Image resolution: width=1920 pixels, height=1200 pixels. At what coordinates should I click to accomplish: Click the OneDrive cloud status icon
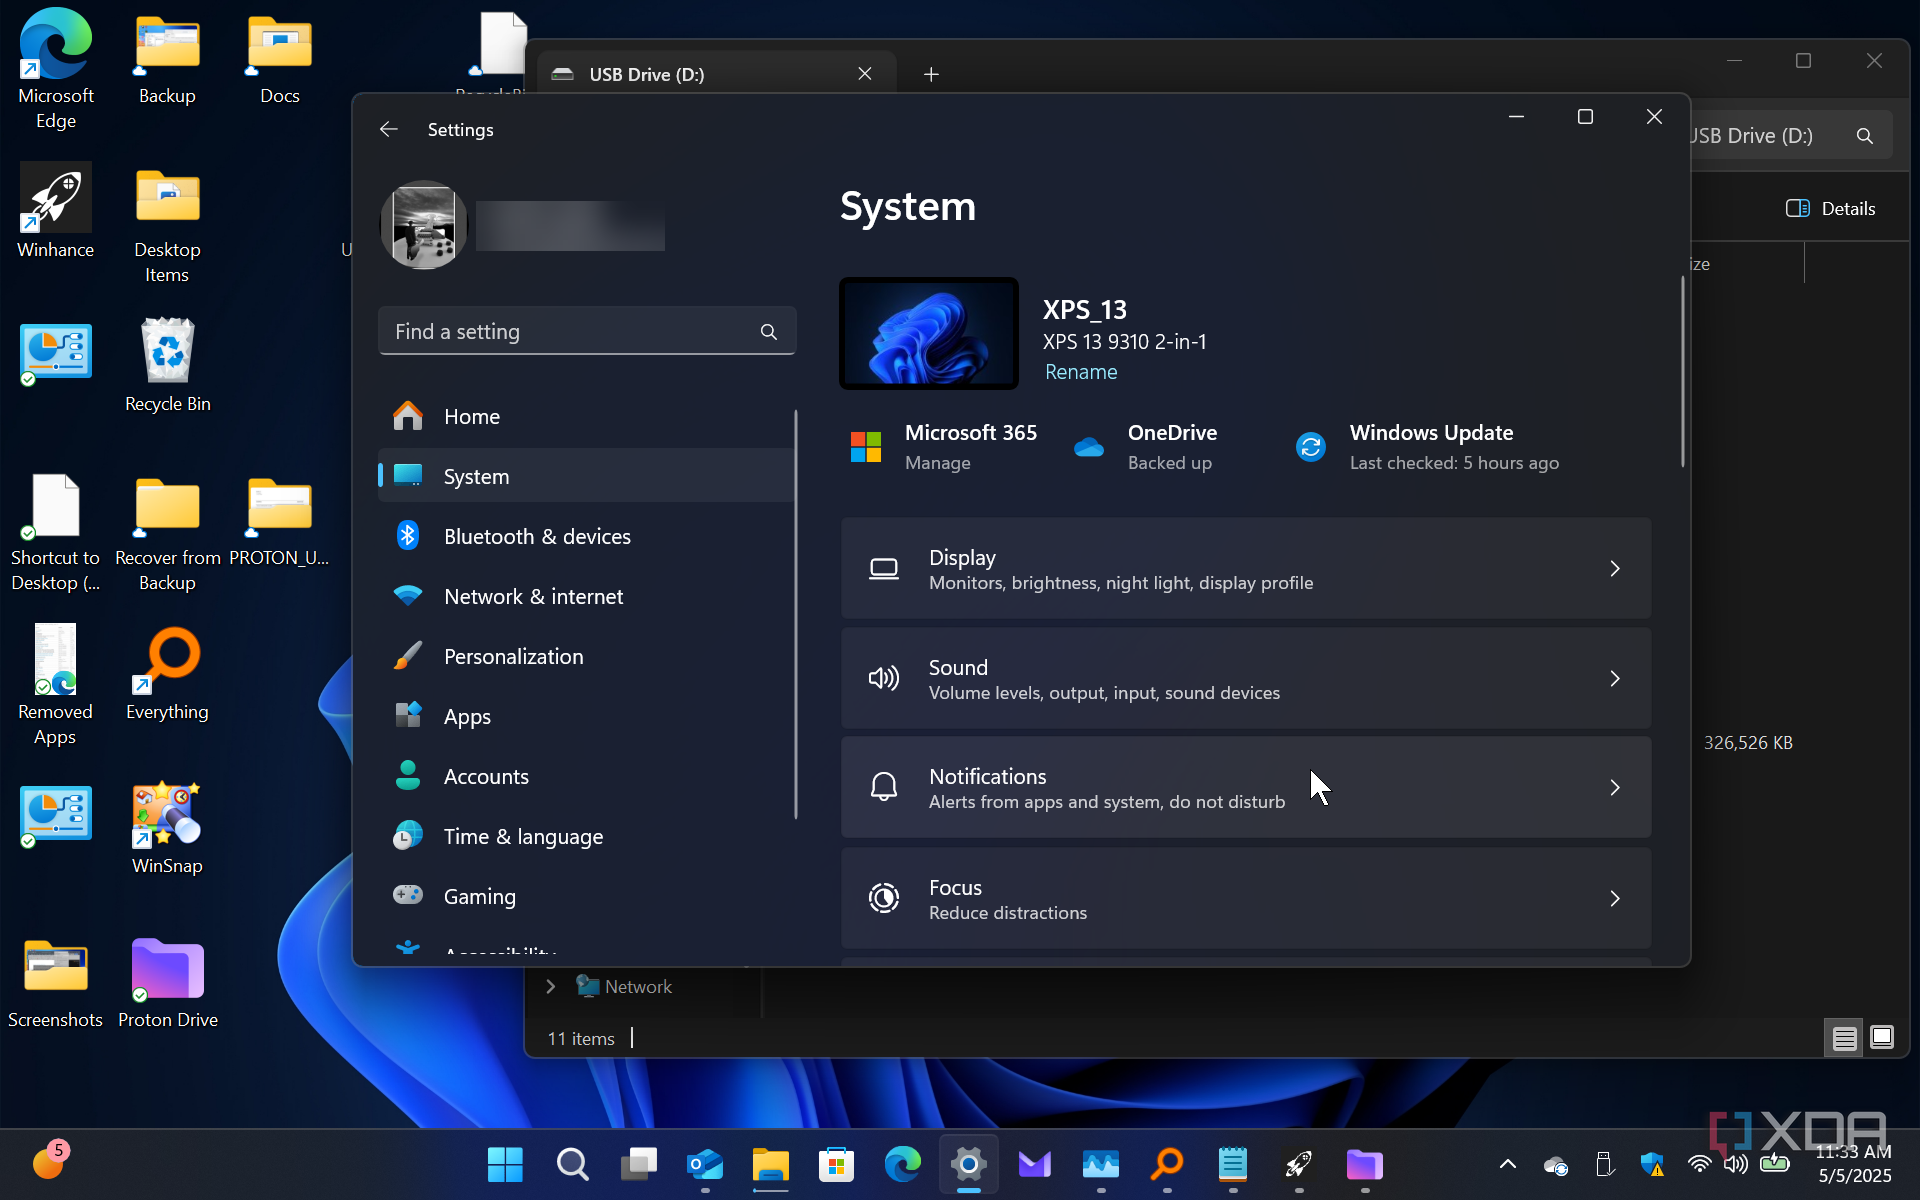(1089, 447)
